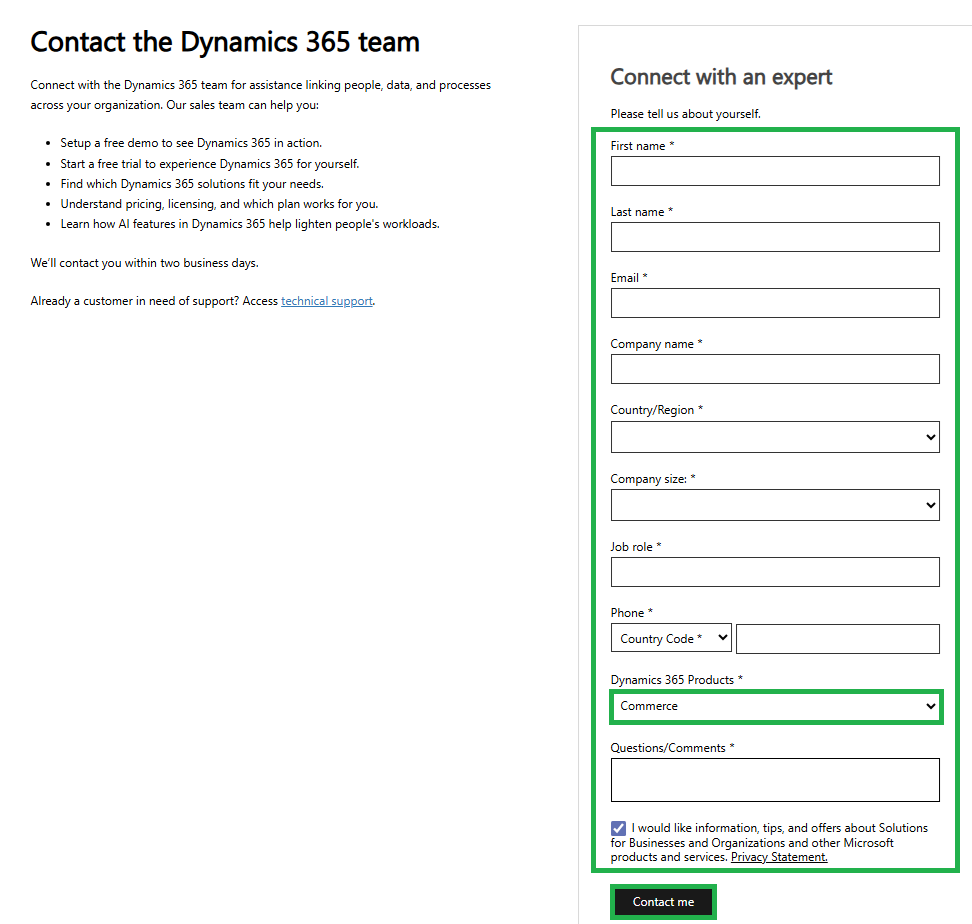Click "Please tell us about yourself" text
This screenshot has width=972, height=924.
point(686,114)
